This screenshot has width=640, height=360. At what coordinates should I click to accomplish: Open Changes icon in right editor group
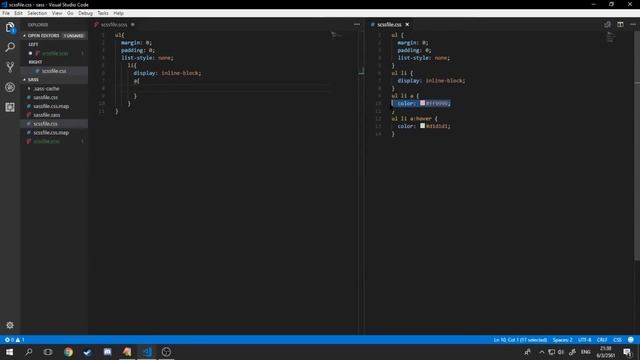(x=607, y=24)
